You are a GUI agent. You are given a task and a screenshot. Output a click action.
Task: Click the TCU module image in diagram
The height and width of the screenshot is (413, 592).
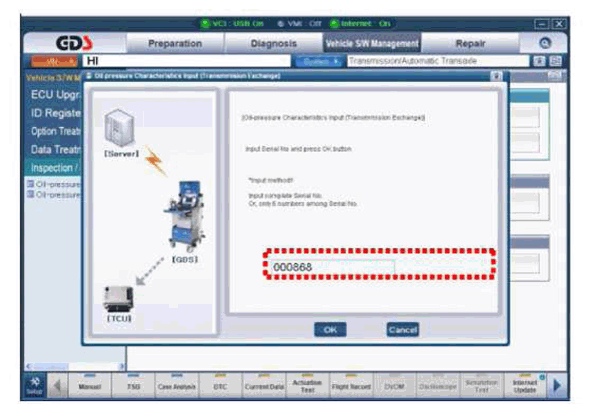pyautogui.click(x=118, y=298)
